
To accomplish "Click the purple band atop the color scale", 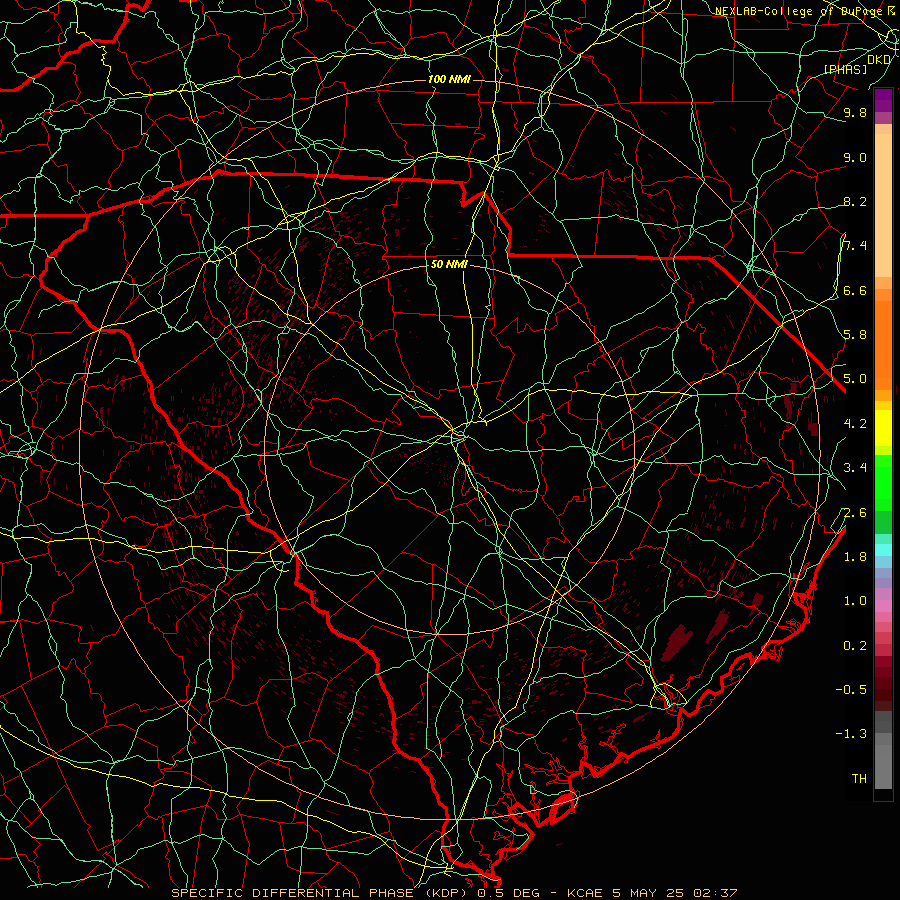I will click(883, 100).
